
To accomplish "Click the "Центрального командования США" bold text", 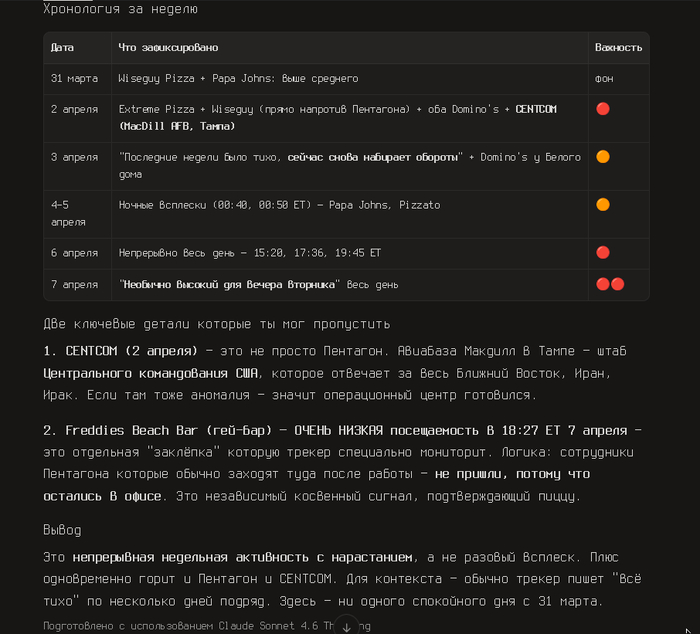I will (150, 373).
